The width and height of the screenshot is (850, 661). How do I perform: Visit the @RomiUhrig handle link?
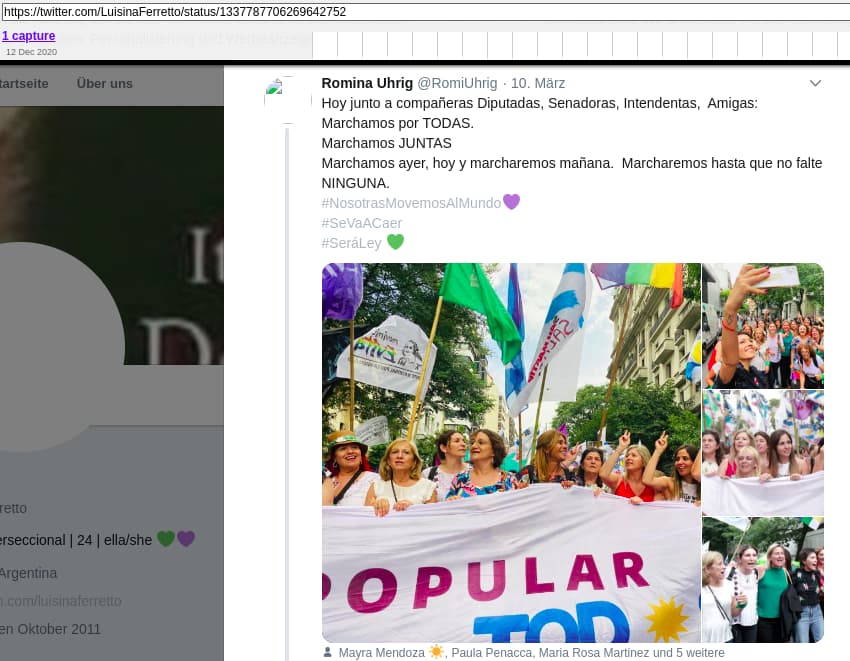tap(457, 83)
